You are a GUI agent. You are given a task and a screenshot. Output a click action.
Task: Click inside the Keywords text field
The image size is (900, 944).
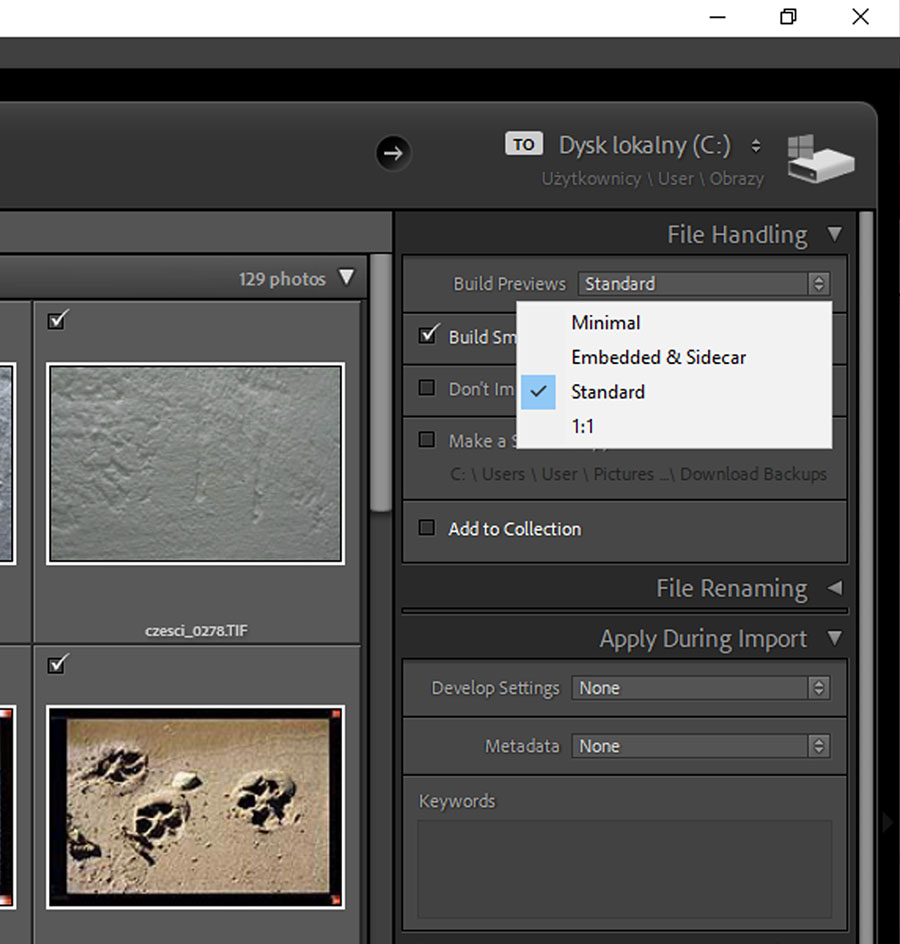click(624, 868)
